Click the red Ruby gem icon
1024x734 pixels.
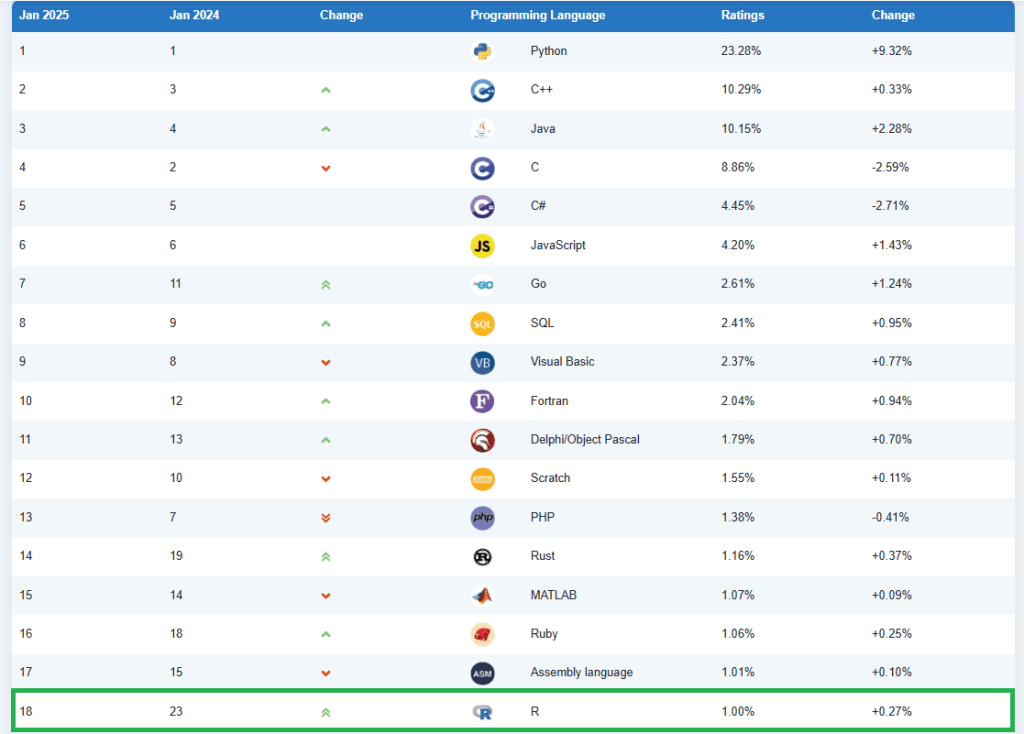click(482, 634)
